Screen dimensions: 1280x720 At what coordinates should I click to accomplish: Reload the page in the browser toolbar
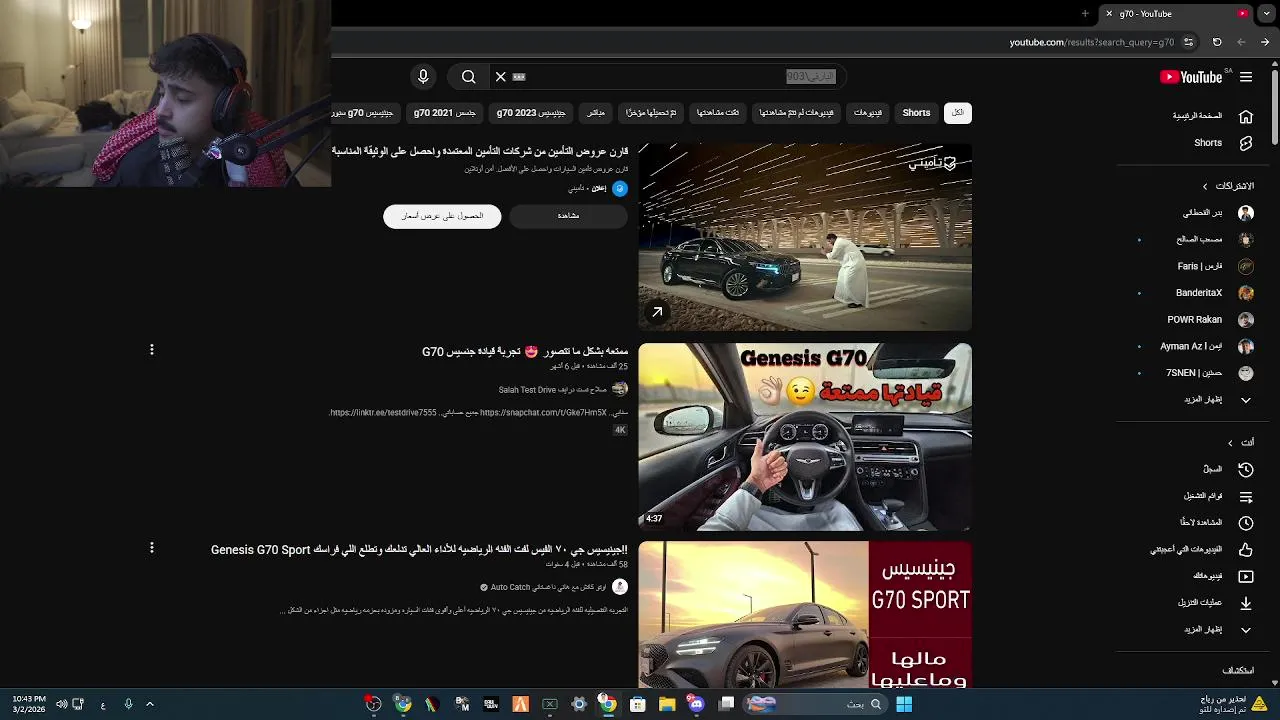(1217, 42)
